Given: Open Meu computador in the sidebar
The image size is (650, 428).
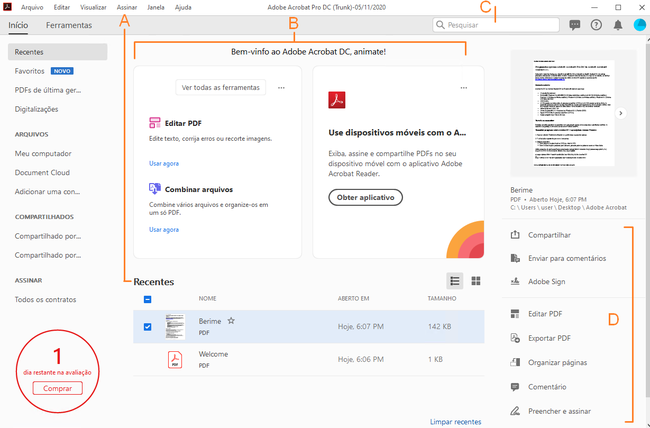Looking at the screenshot, I should [x=43, y=153].
